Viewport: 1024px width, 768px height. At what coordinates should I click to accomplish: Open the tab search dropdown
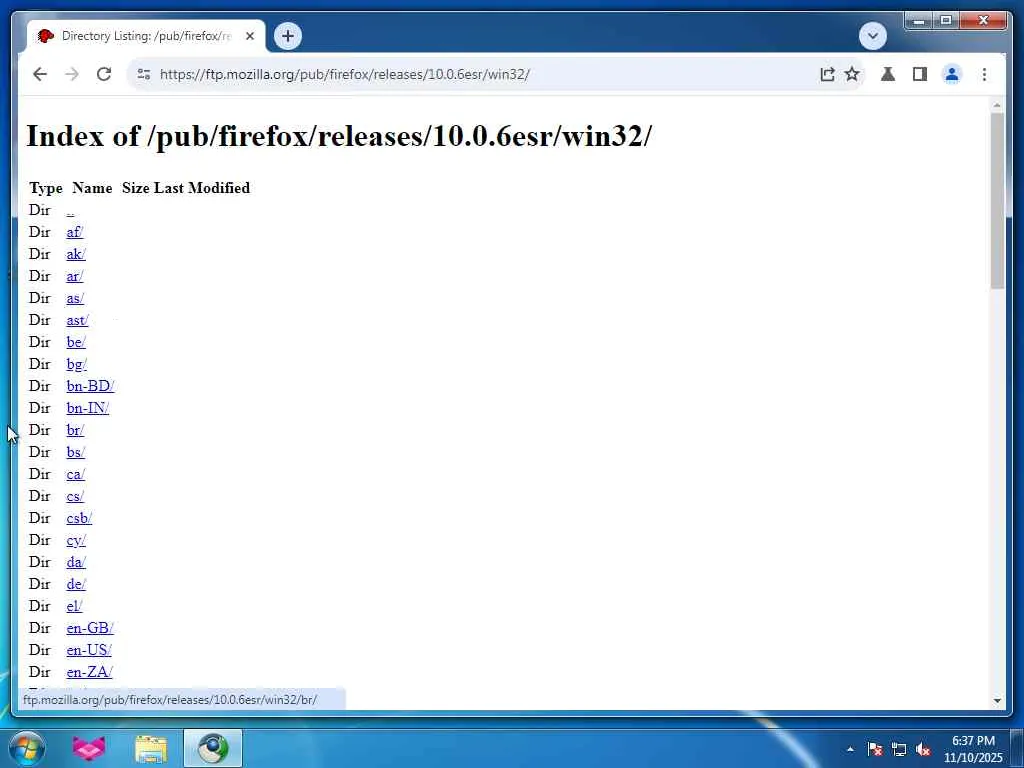872,36
